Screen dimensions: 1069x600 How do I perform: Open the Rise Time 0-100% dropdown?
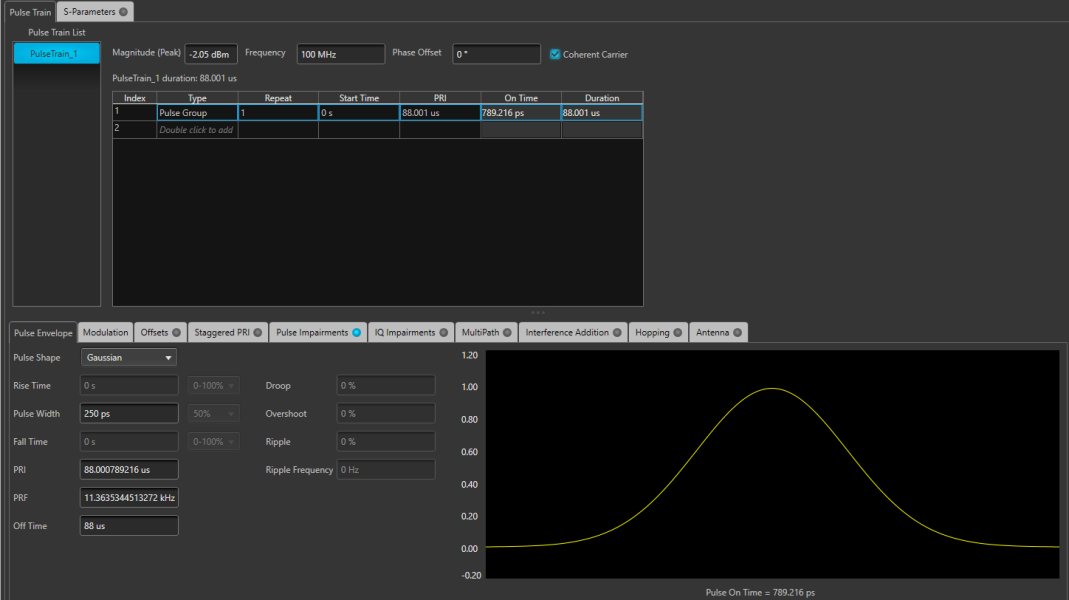(x=213, y=385)
